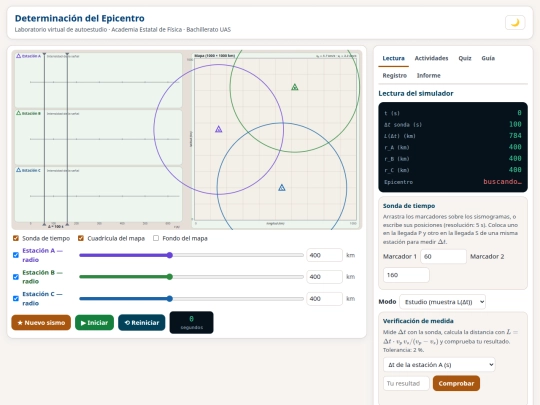Uncheck the Sonda de tiempo checkbox
This screenshot has height=405, width=540.
tap(16, 238)
